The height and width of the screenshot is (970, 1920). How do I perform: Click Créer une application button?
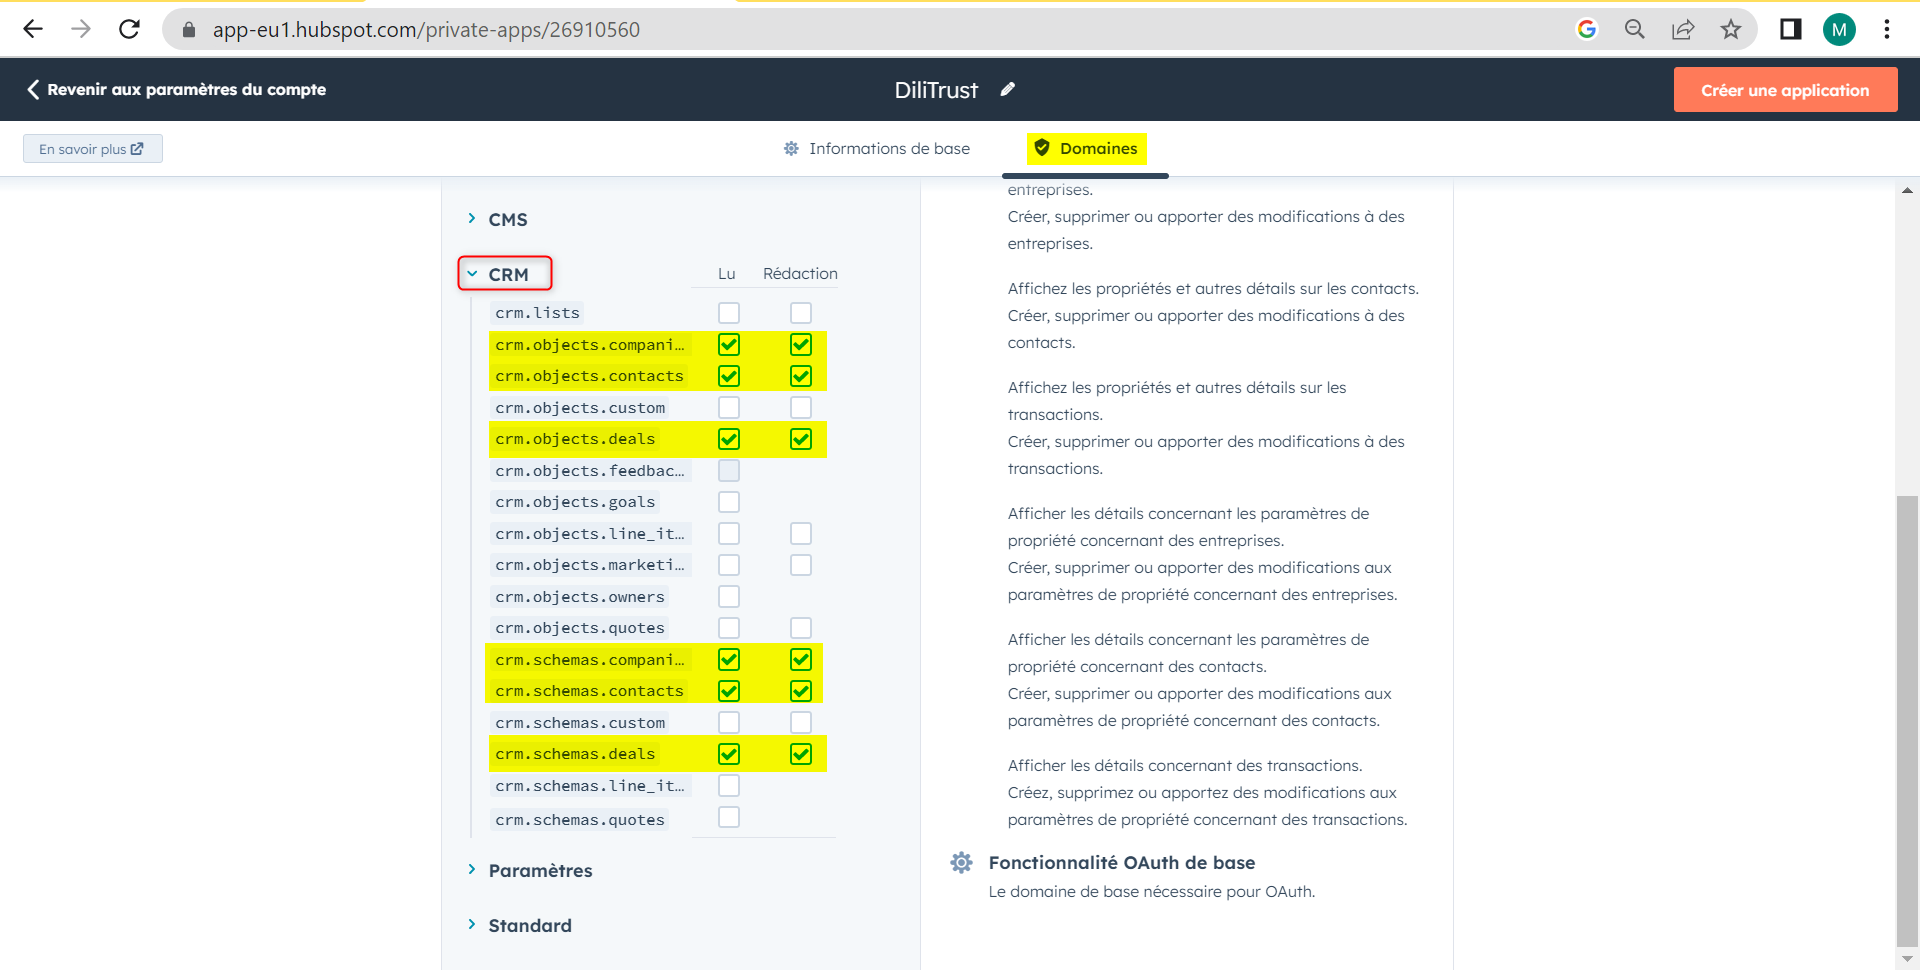click(x=1785, y=90)
